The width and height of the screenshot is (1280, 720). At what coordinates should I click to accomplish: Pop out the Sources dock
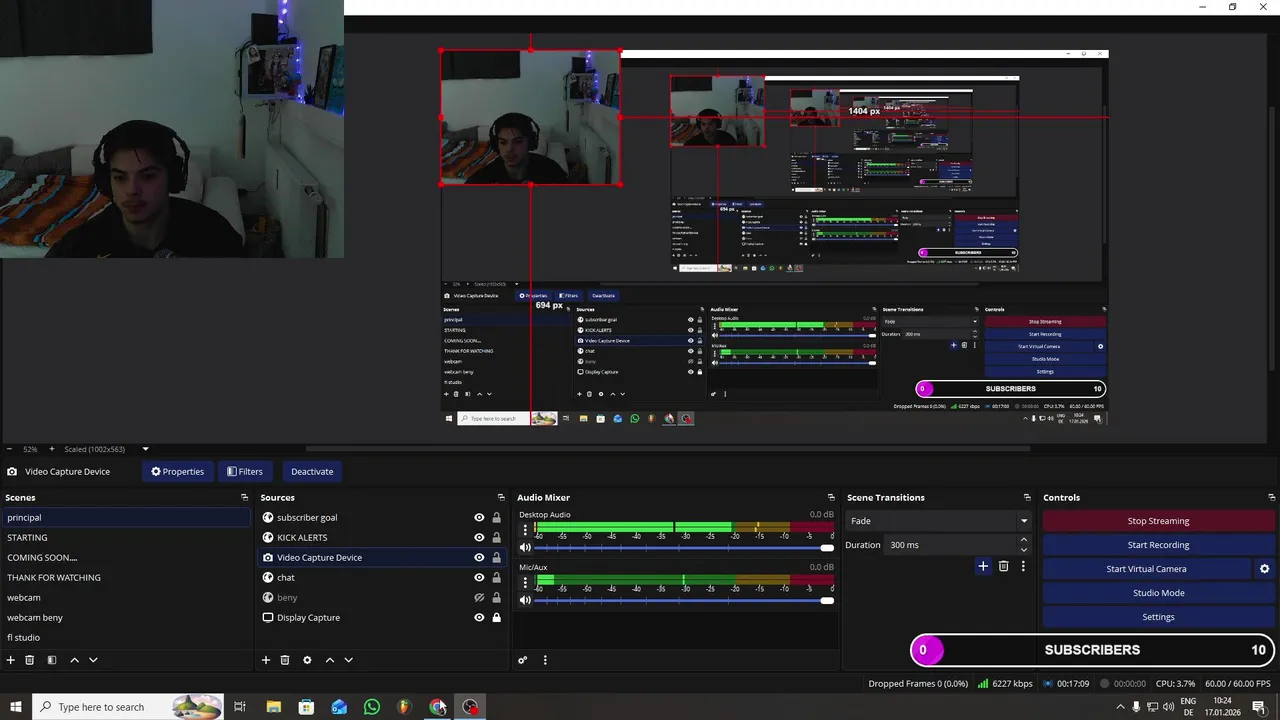point(501,497)
